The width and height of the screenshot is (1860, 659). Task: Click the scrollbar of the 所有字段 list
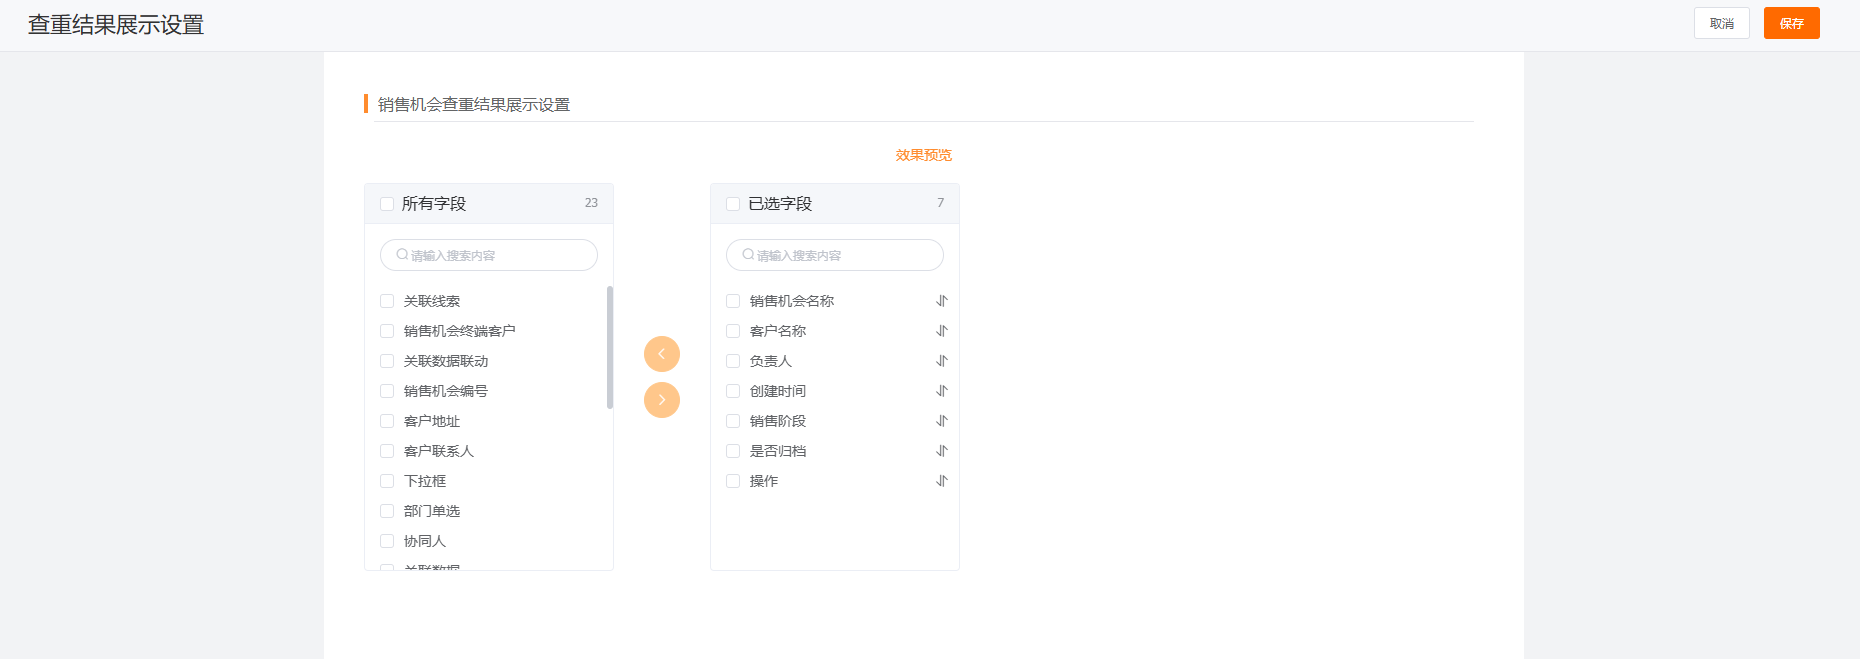pos(610,348)
